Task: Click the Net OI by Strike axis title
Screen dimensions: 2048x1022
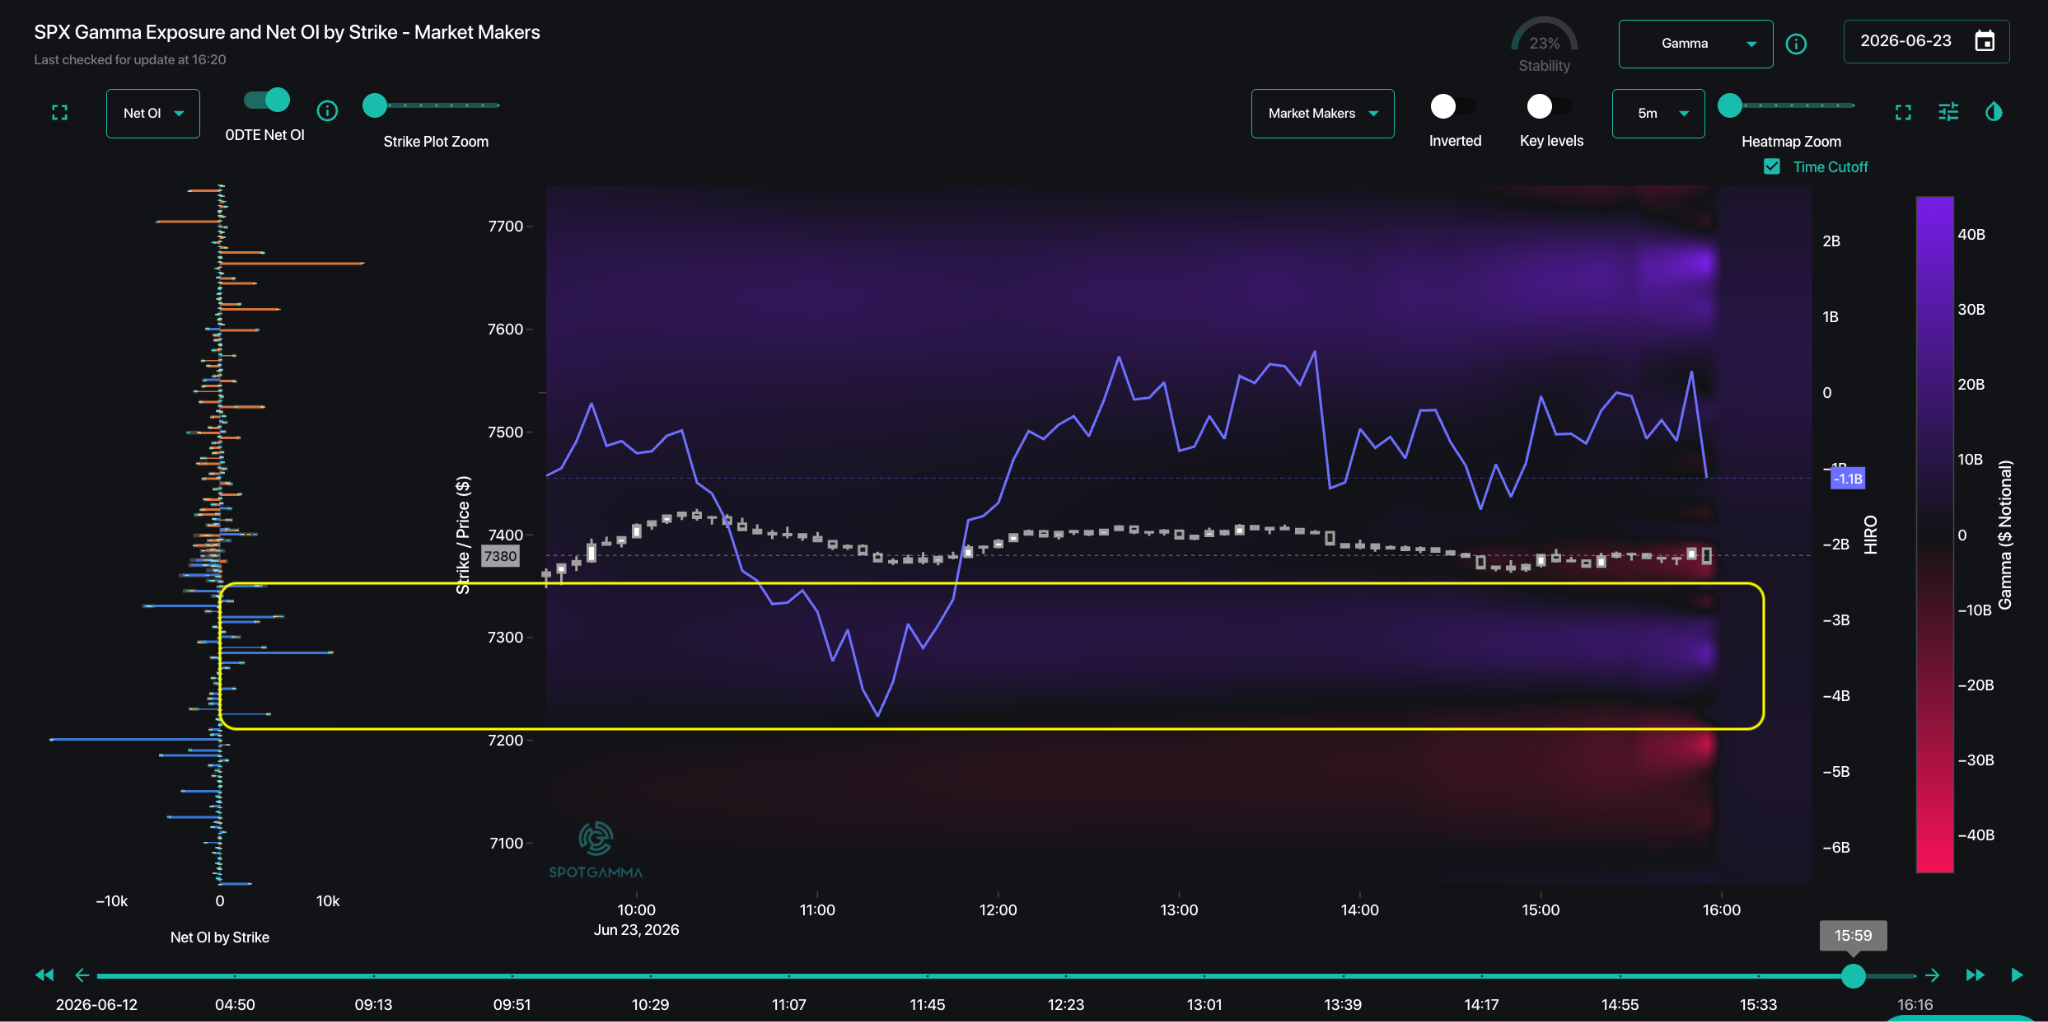Action: [220, 937]
